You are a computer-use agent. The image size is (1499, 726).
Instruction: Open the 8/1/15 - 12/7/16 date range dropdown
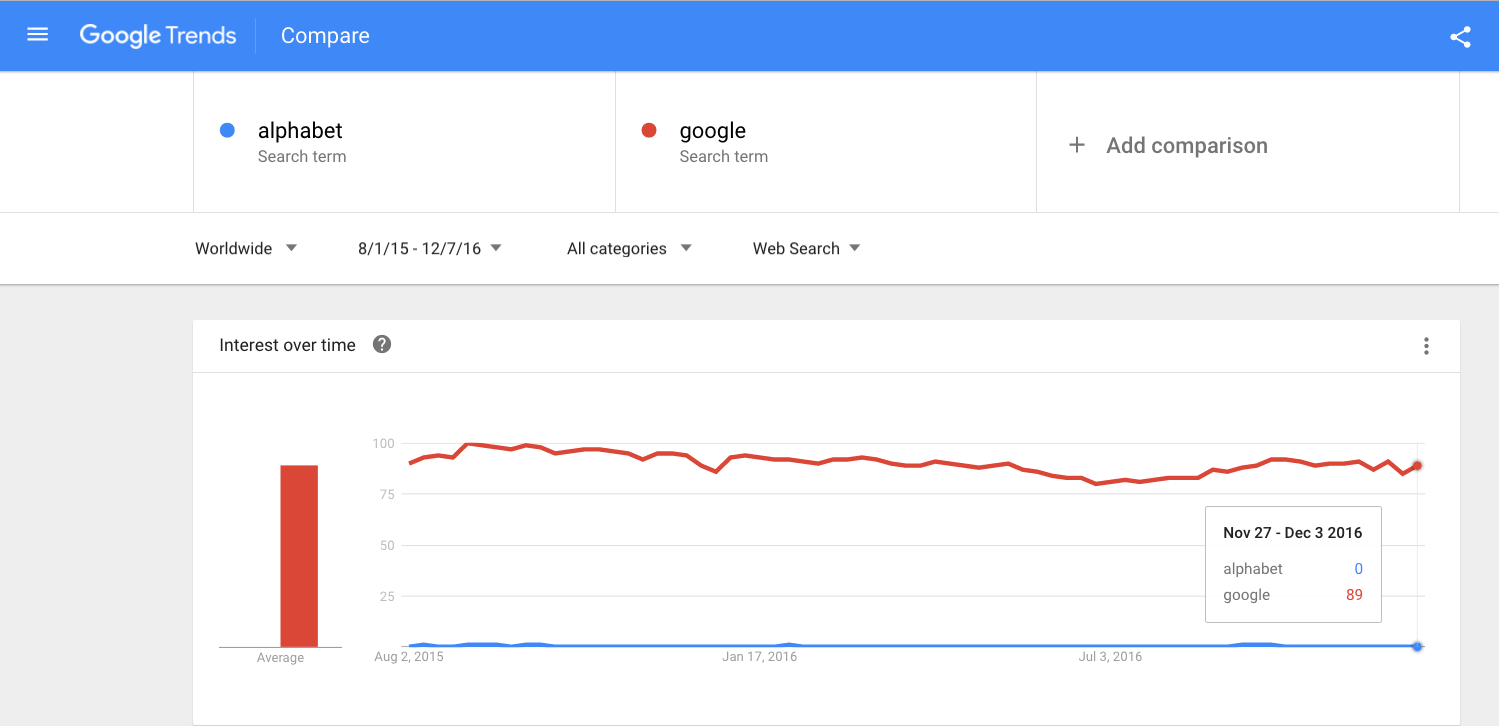[x=430, y=248]
